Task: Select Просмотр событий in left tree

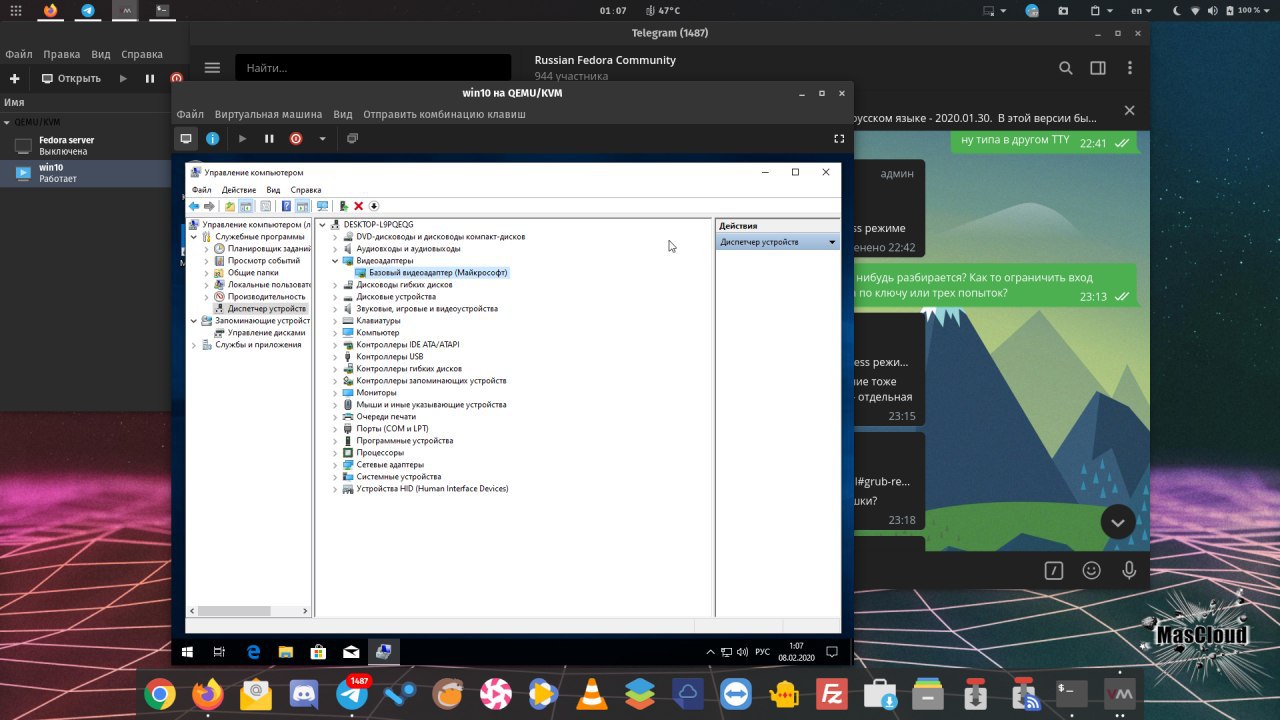Action: point(263,260)
